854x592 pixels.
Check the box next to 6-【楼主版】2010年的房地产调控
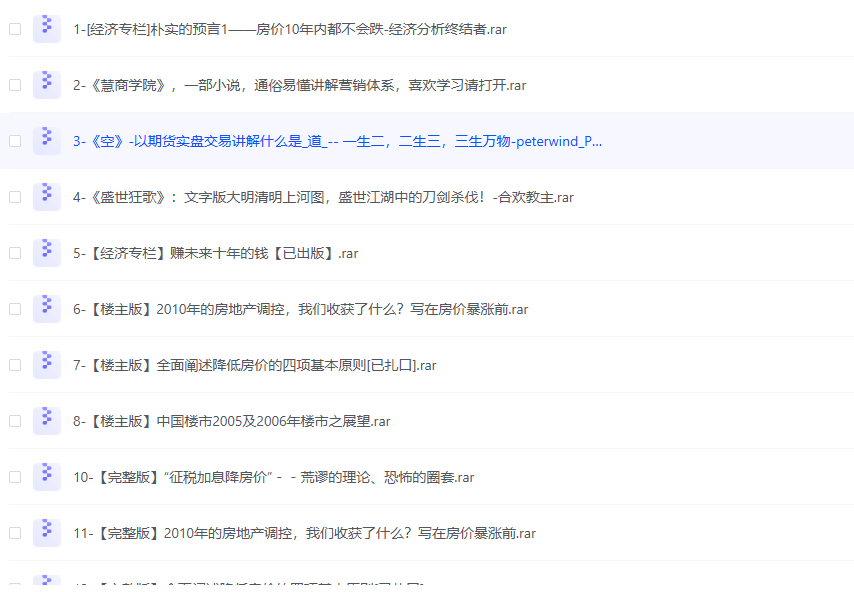pos(15,309)
